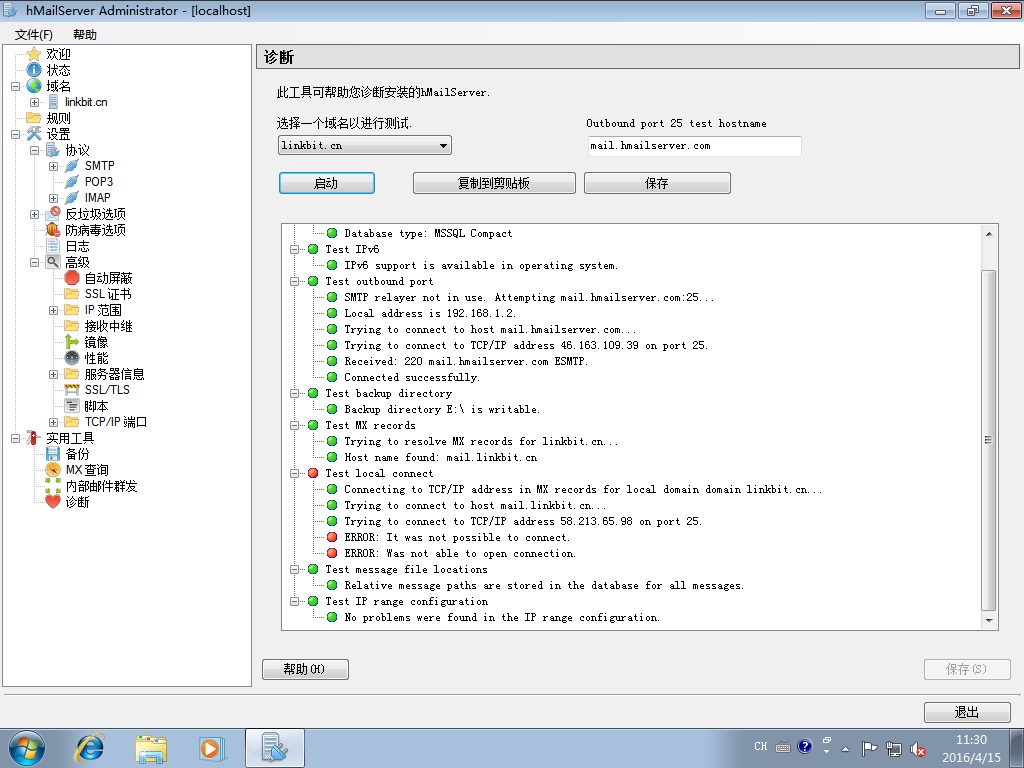The height and width of the screenshot is (768, 1024).
Task: Open the 帮助 menu
Action: 85,35
